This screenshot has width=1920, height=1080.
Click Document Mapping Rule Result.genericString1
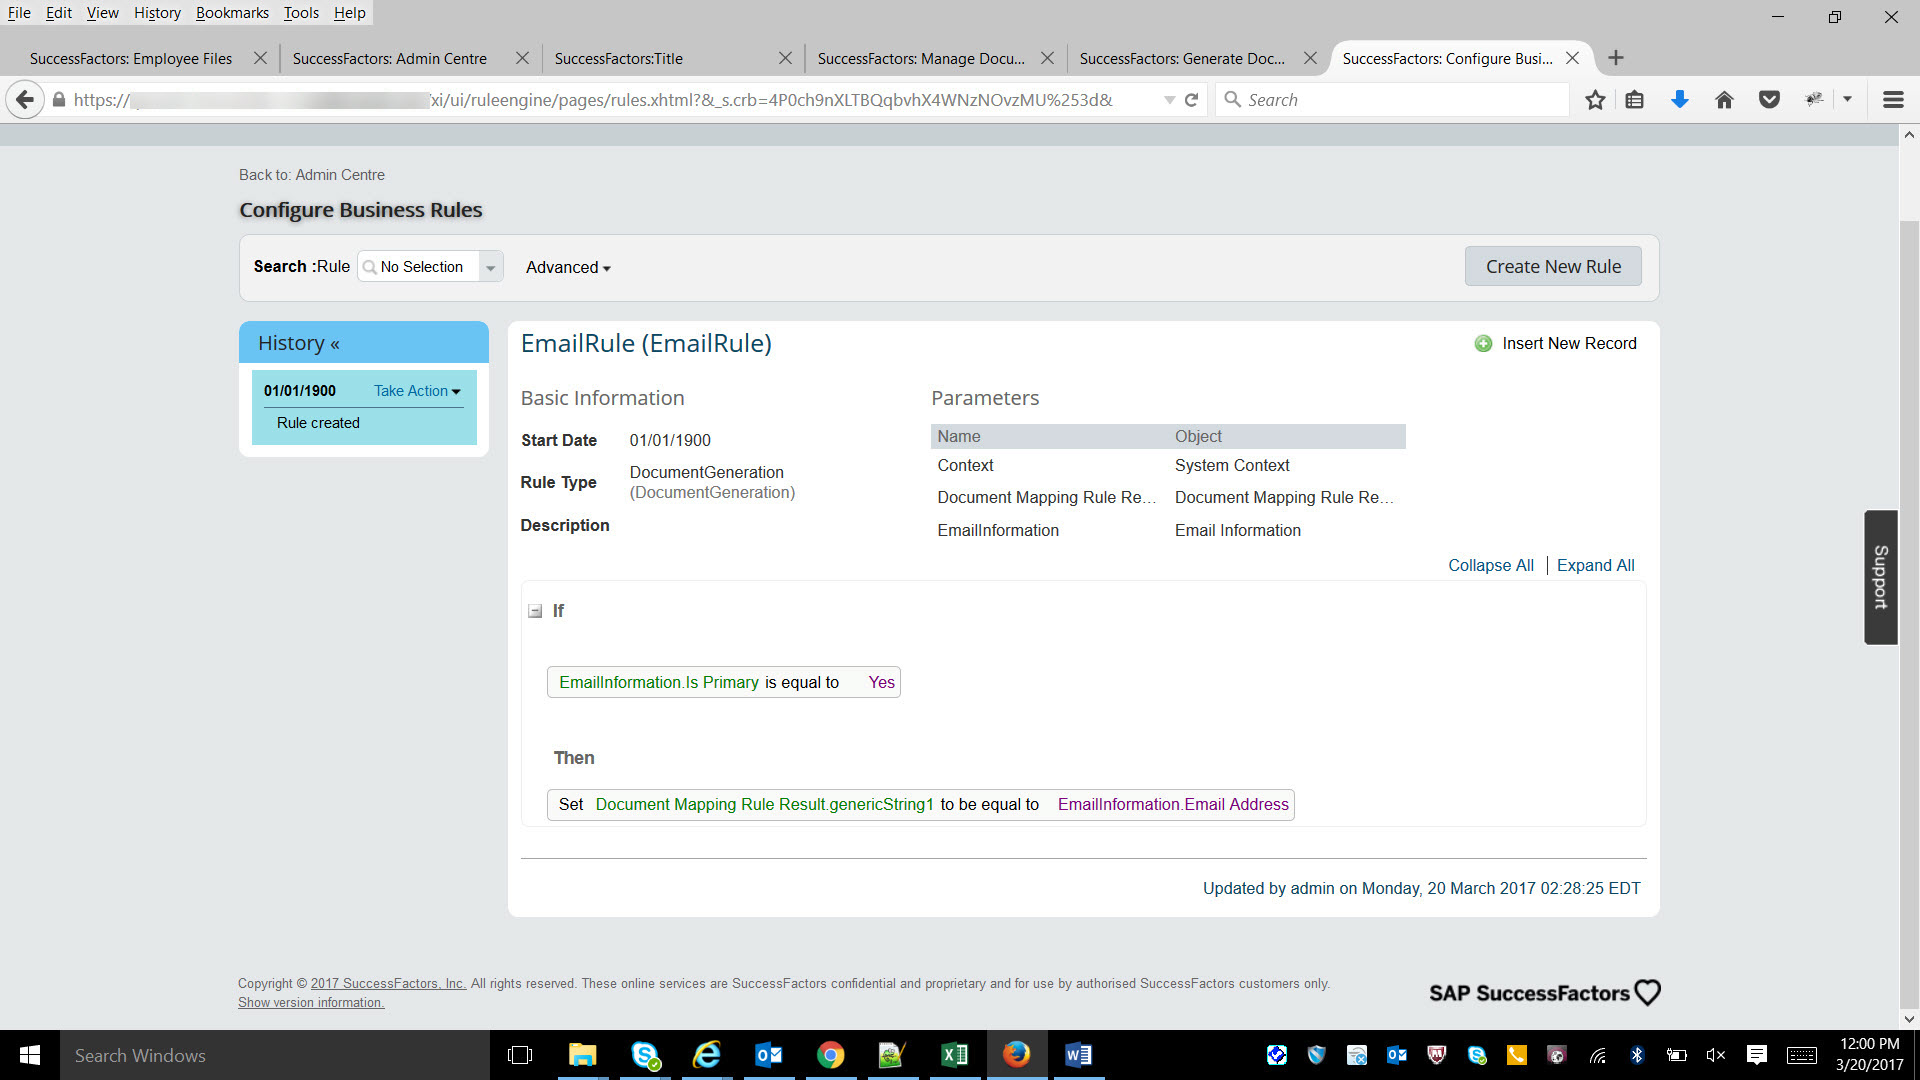tap(764, 805)
